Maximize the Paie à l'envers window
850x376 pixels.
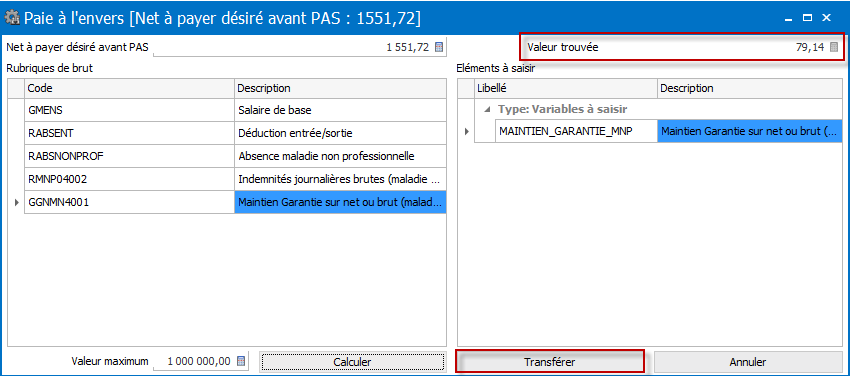[807, 18]
